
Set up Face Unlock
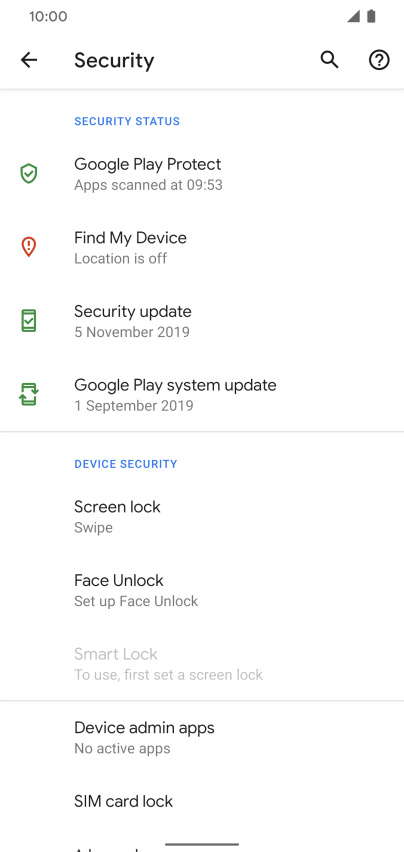(202, 590)
